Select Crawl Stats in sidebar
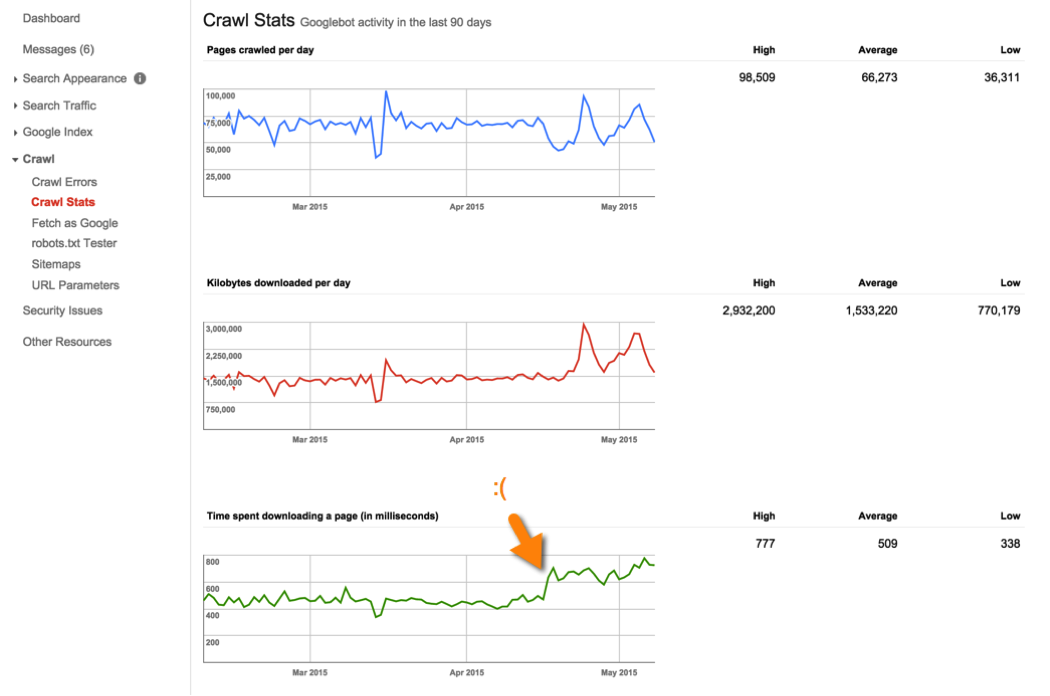The height and width of the screenshot is (696, 1050). click(x=63, y=202)
